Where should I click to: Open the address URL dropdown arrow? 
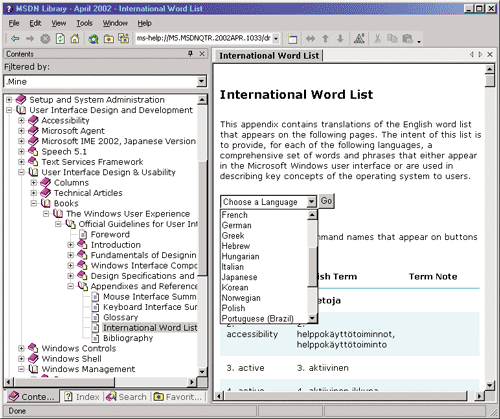click(276, 39)
